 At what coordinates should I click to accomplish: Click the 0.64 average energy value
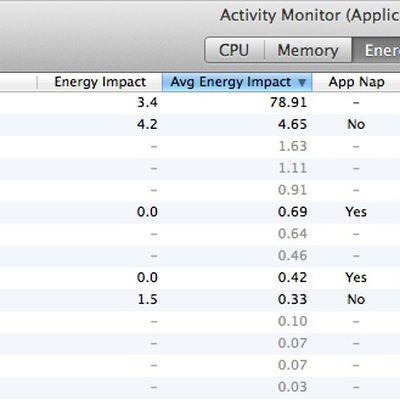click(x=292, y=234)
